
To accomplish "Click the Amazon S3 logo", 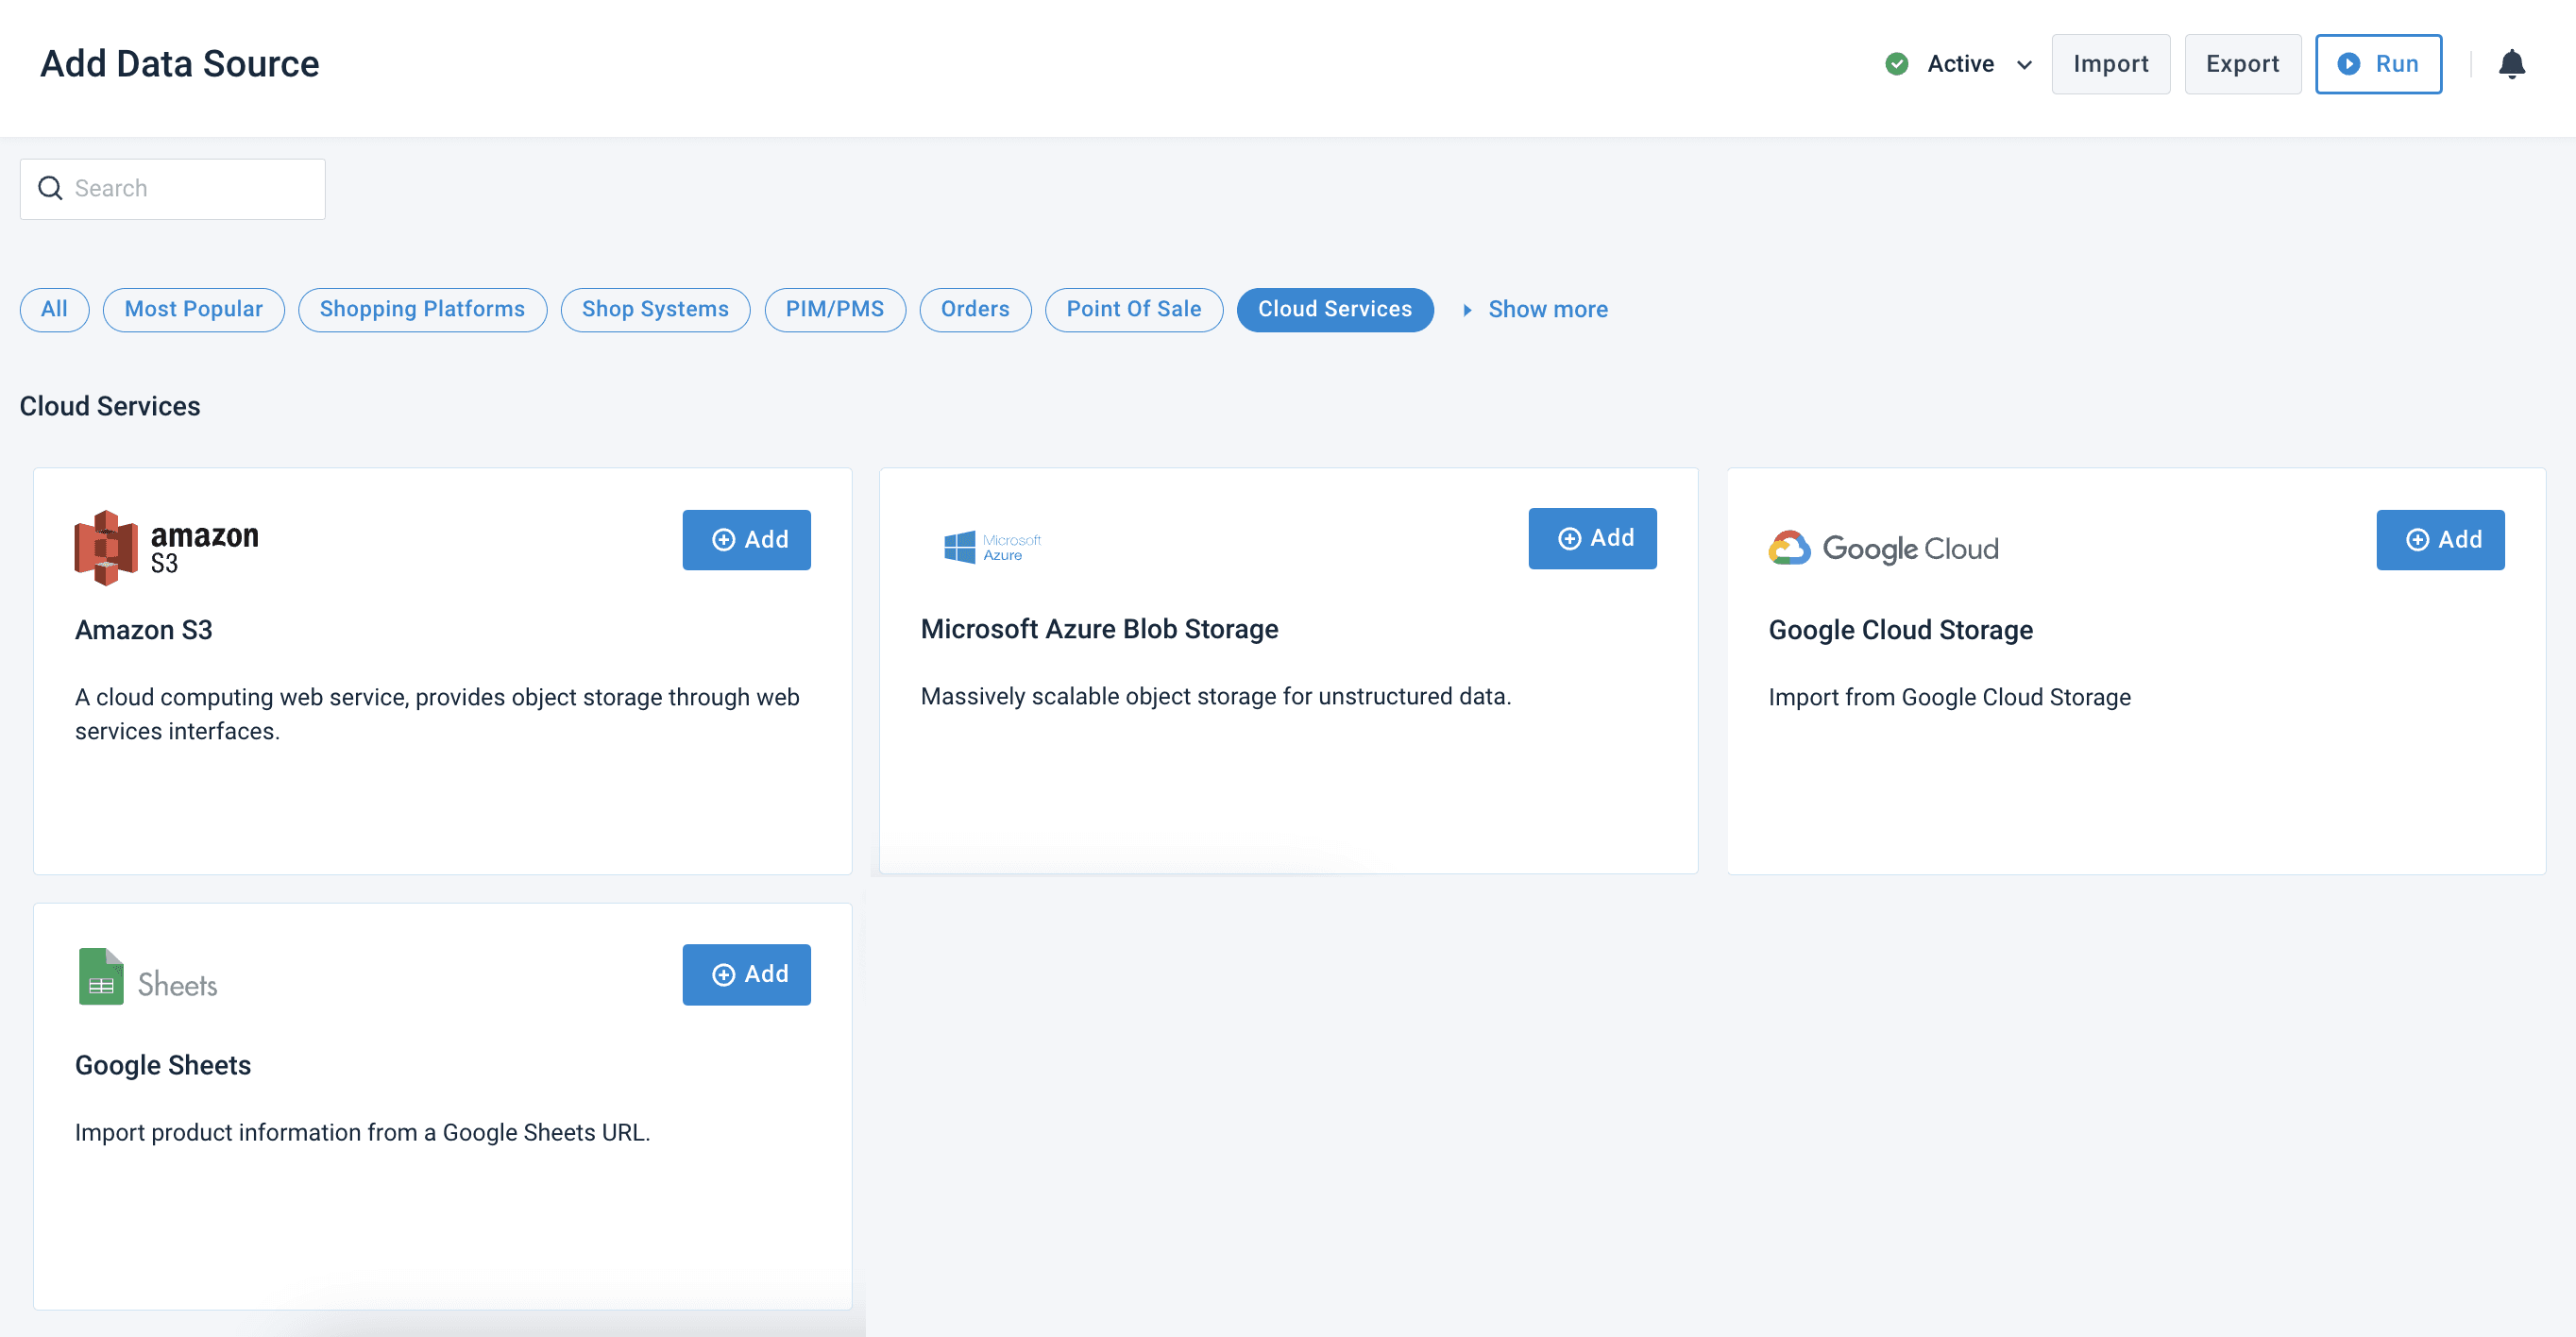I will [166, 547].
